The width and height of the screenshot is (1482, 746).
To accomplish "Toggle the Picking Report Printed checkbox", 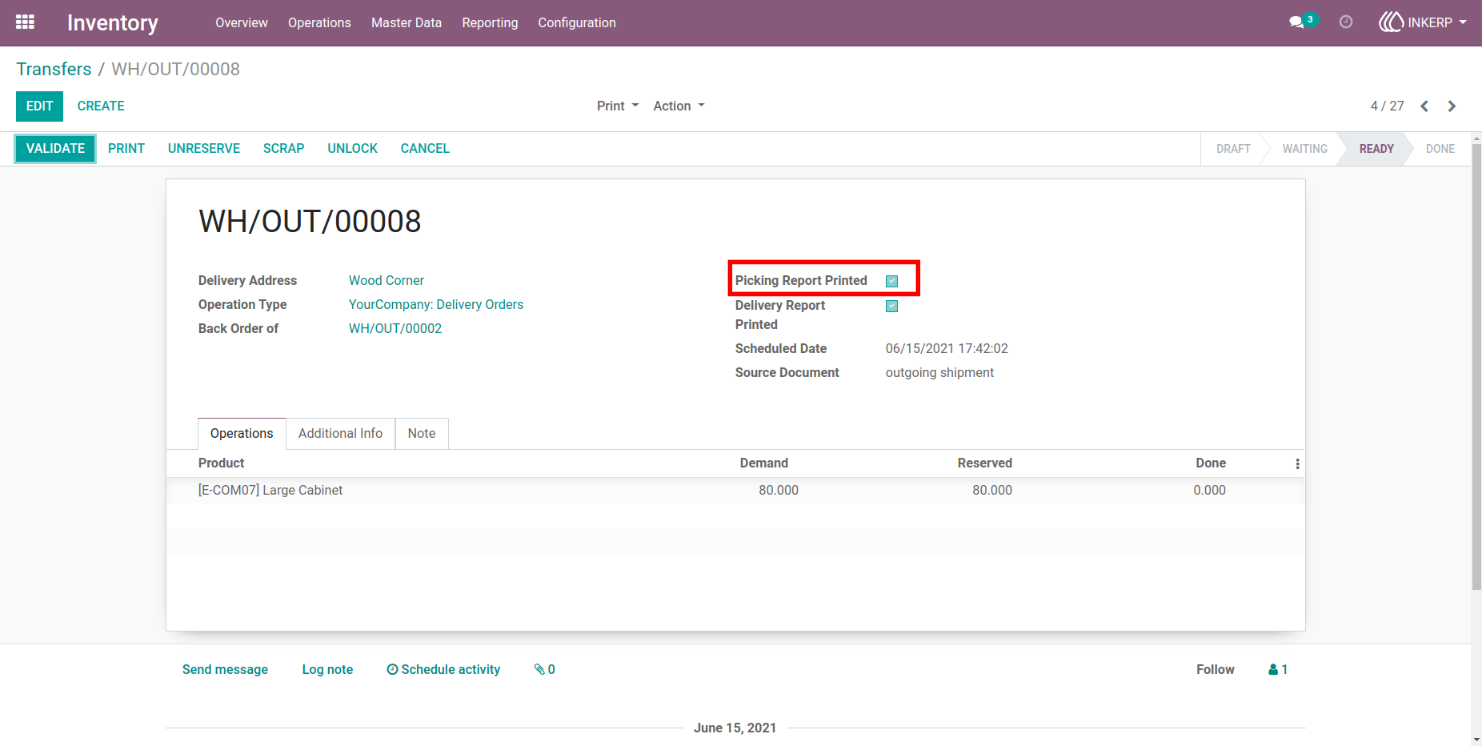I will point(892,281).
